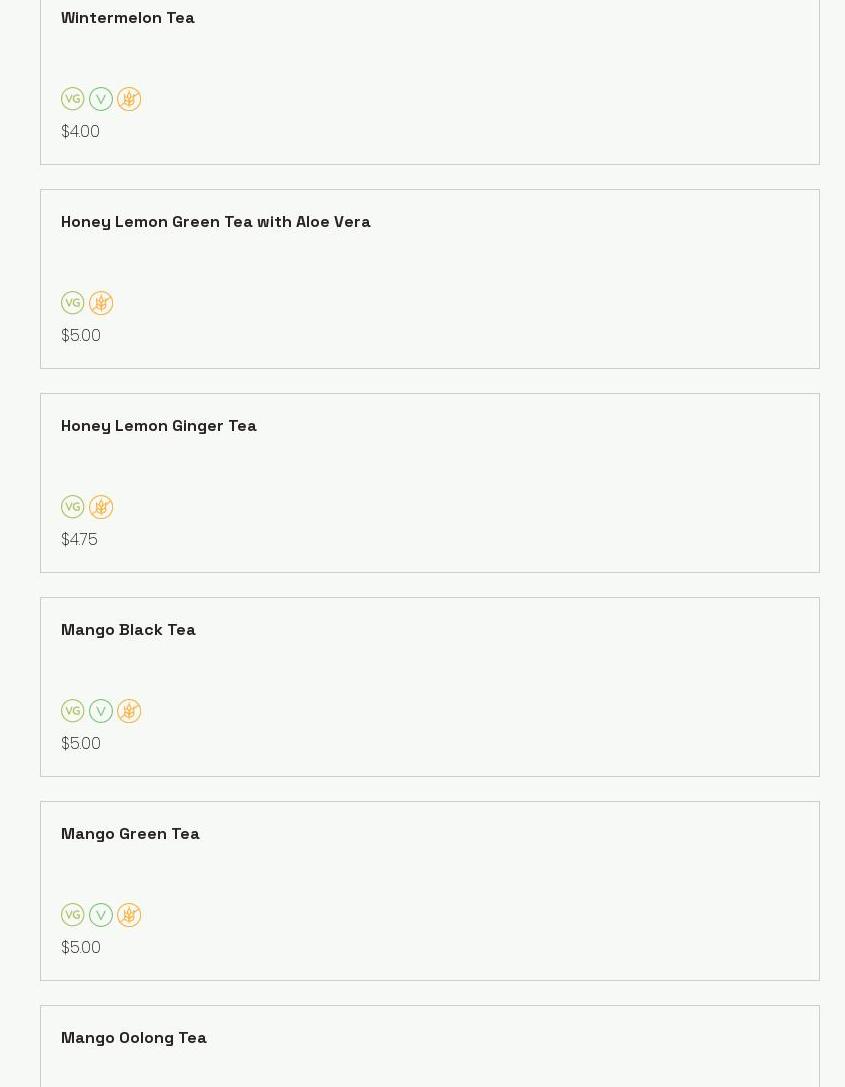Click the gluten-free icon on Mango Green Tea

(x=129, y=914)
